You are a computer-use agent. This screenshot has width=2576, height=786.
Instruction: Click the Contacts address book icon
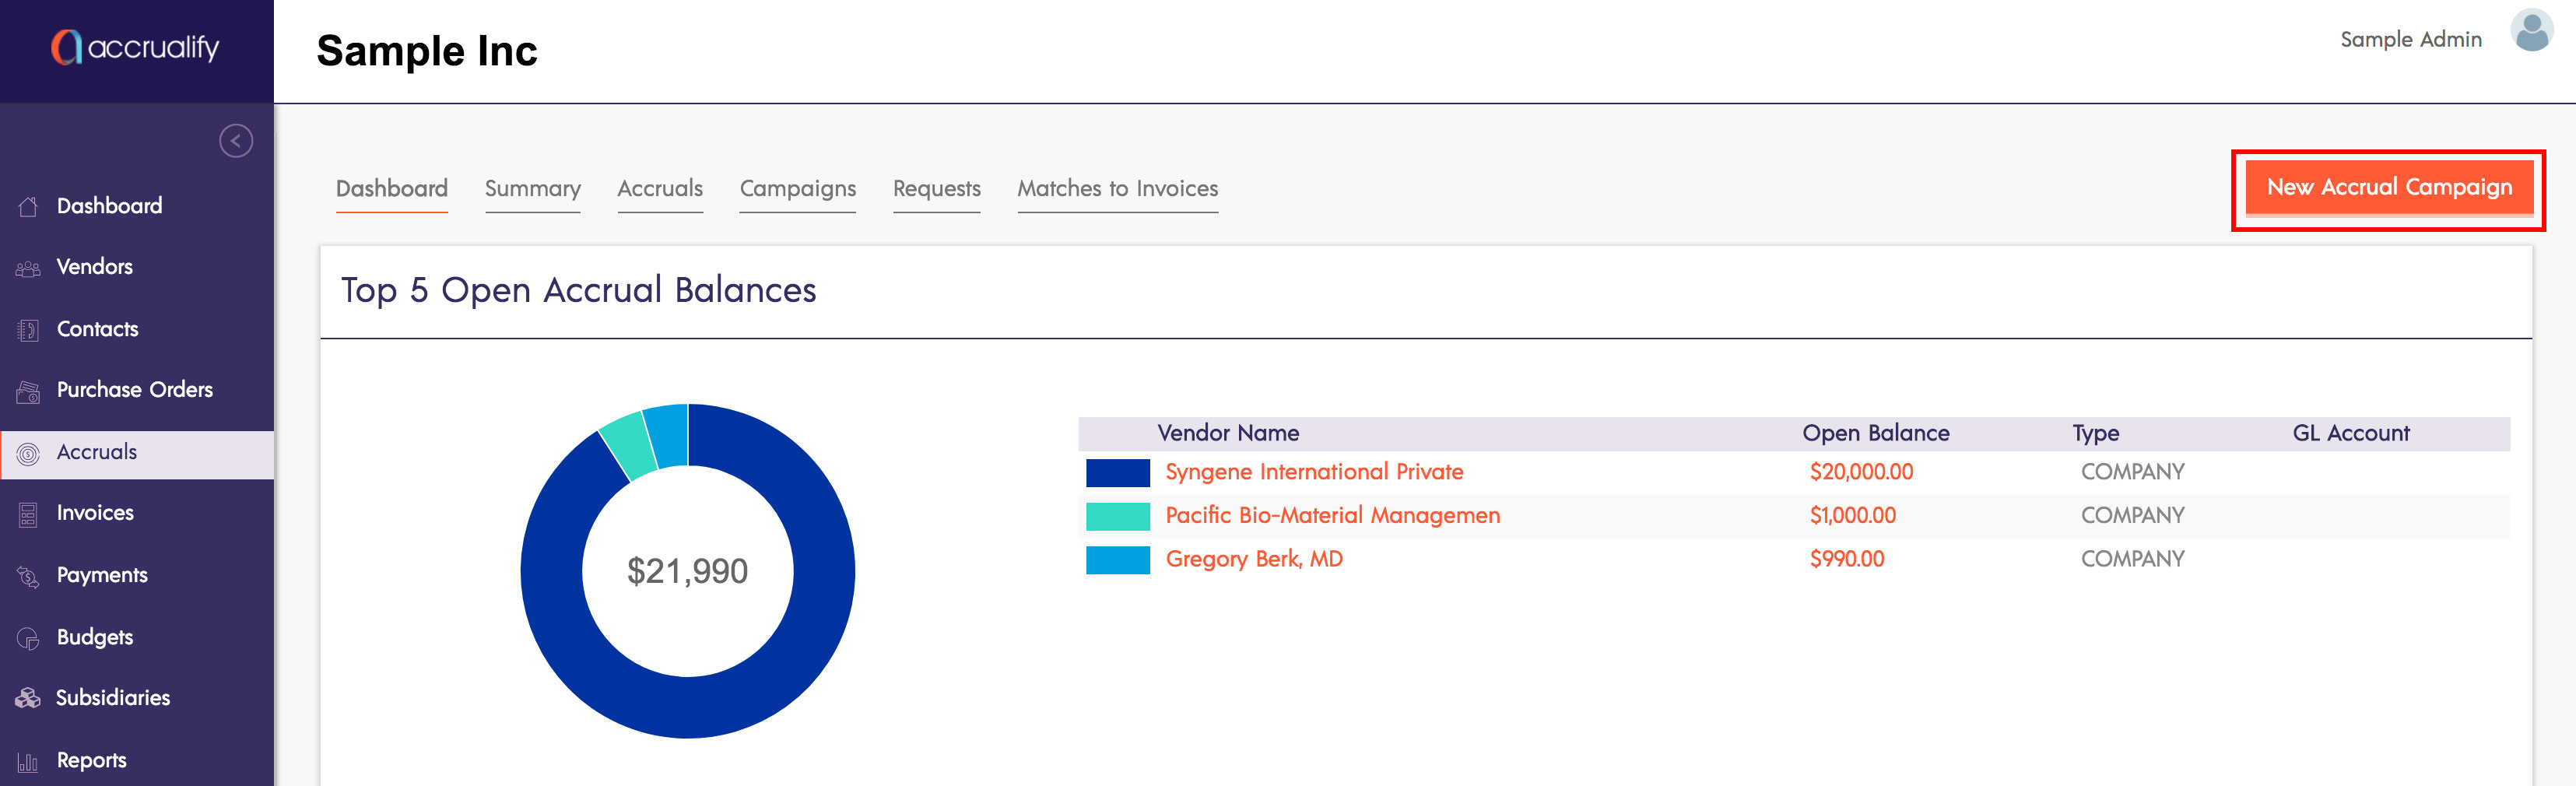[x=28, y=330]
